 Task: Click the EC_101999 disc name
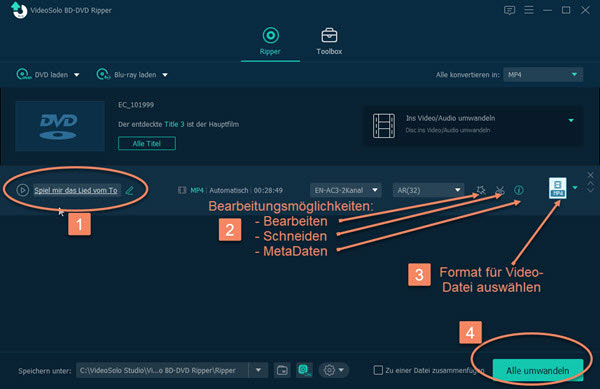tap(136, 105)
